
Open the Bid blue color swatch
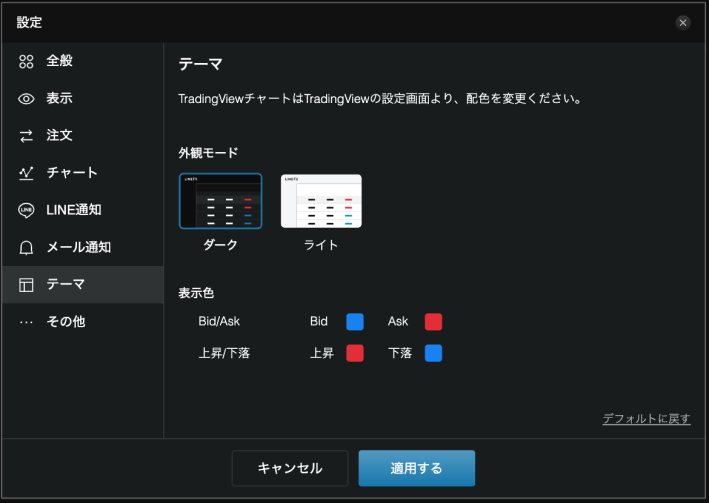355,321
